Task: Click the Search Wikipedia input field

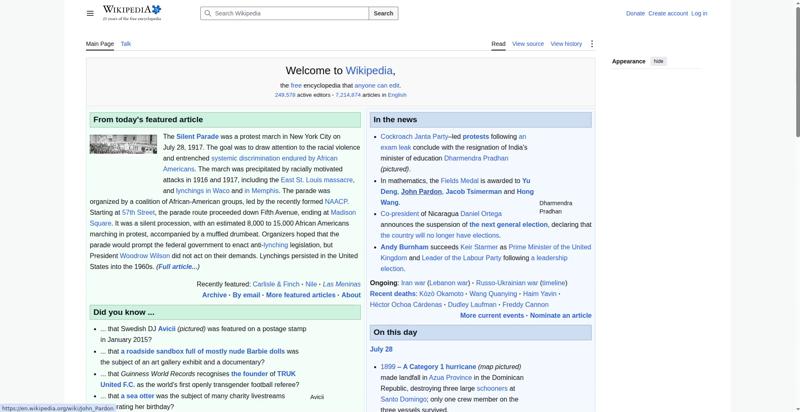Action: (285, 13)
